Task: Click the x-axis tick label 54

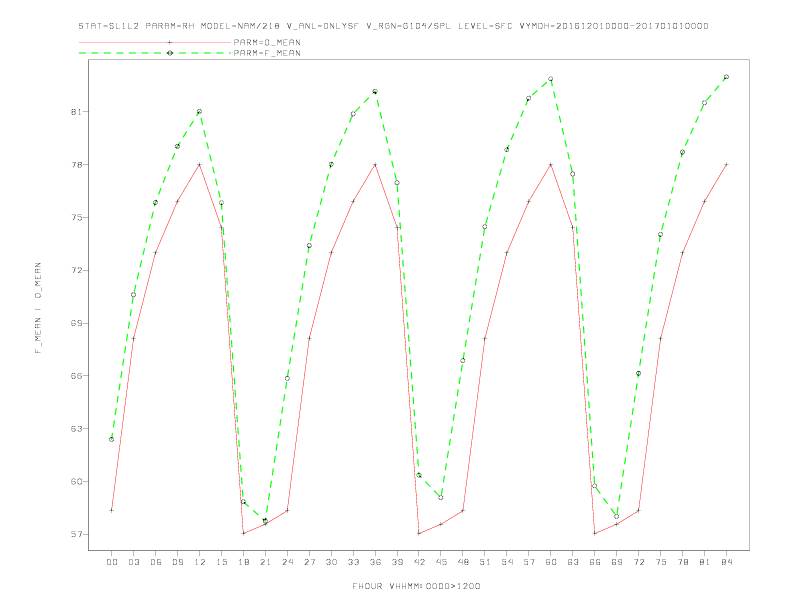Action: click(x=507, y=562)
